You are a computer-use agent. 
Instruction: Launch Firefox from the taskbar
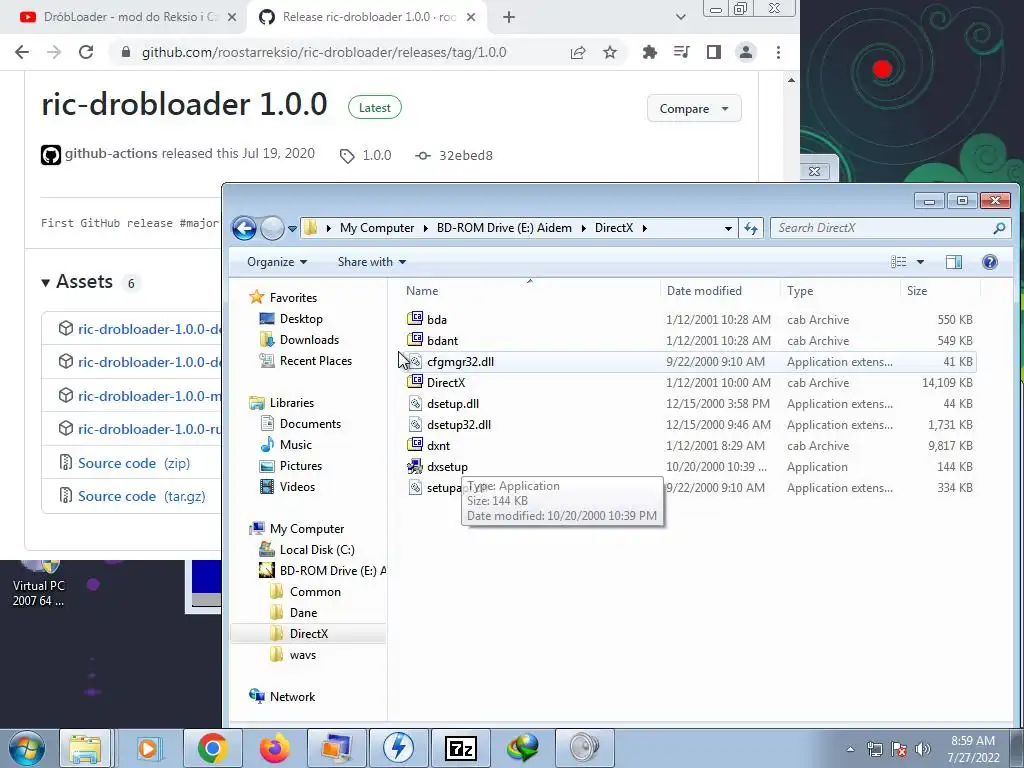(274, 748)
